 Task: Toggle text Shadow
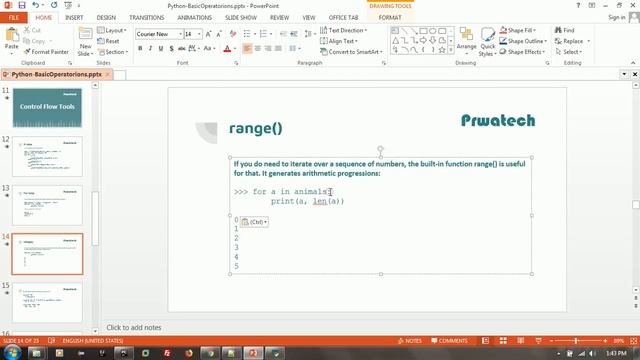[x=171, y=49]
